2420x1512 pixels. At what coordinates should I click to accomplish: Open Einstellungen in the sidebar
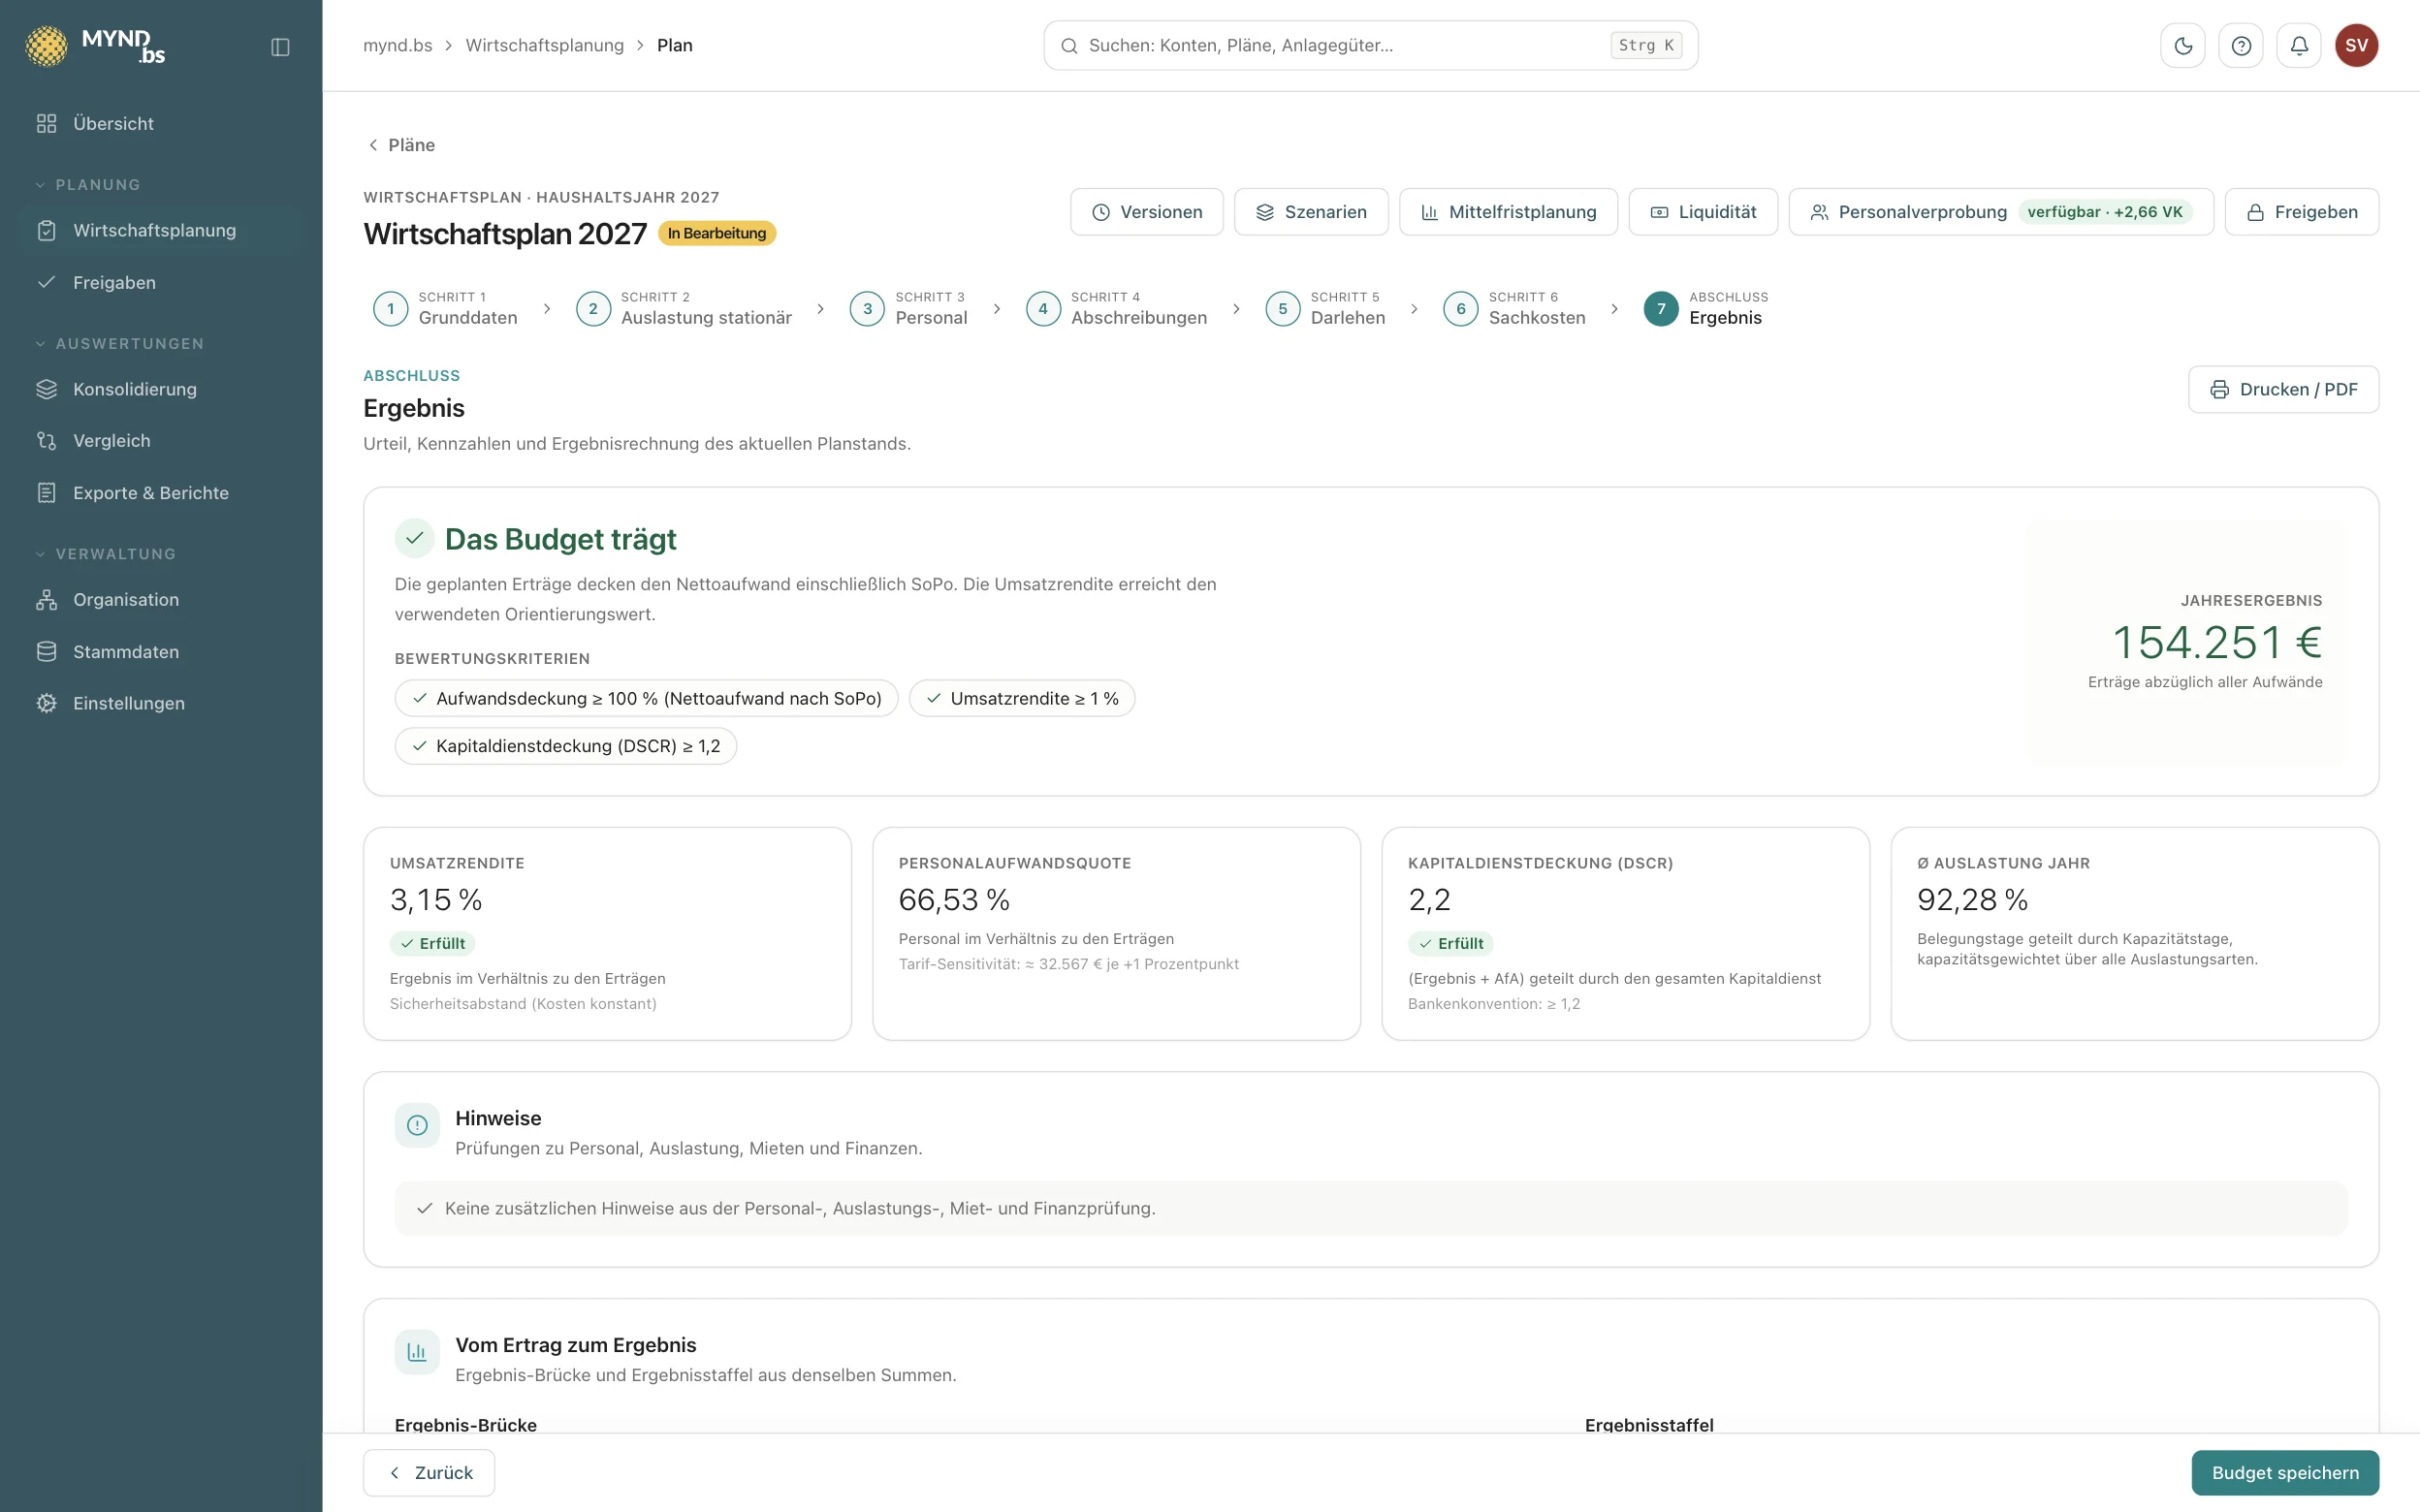(161, 704)
